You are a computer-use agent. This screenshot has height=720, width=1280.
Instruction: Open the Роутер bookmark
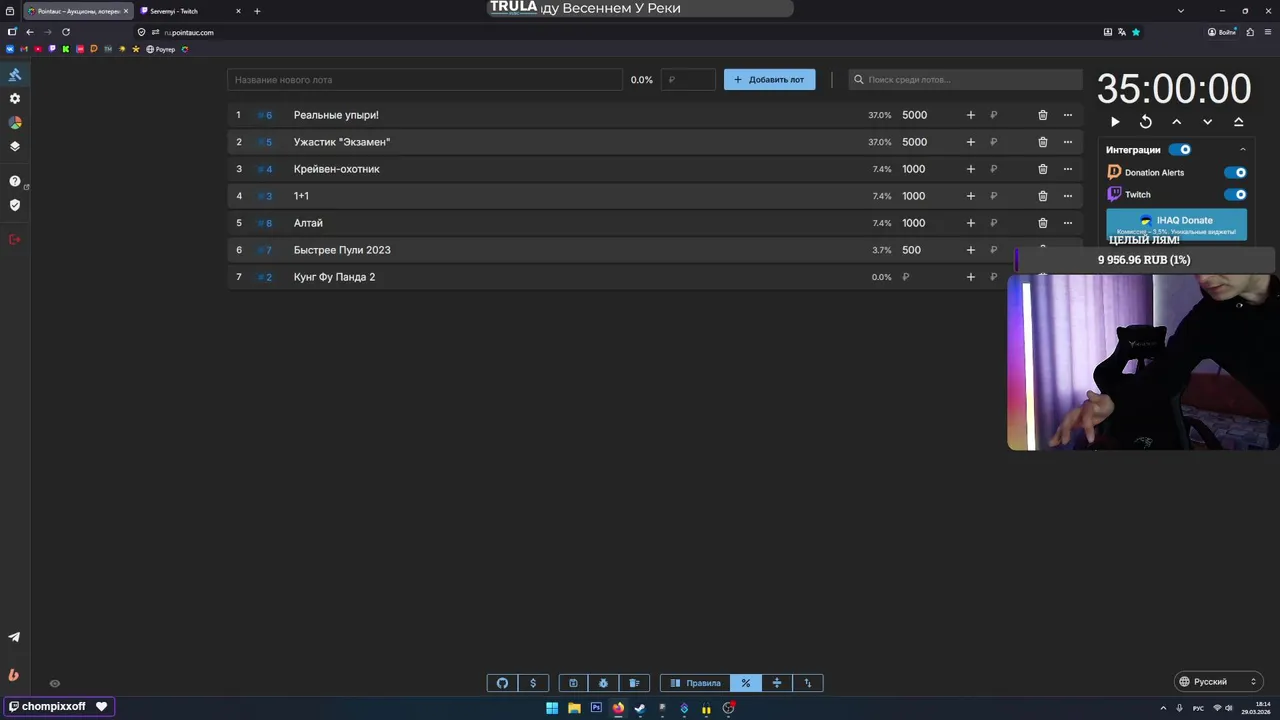pos(161,49)
